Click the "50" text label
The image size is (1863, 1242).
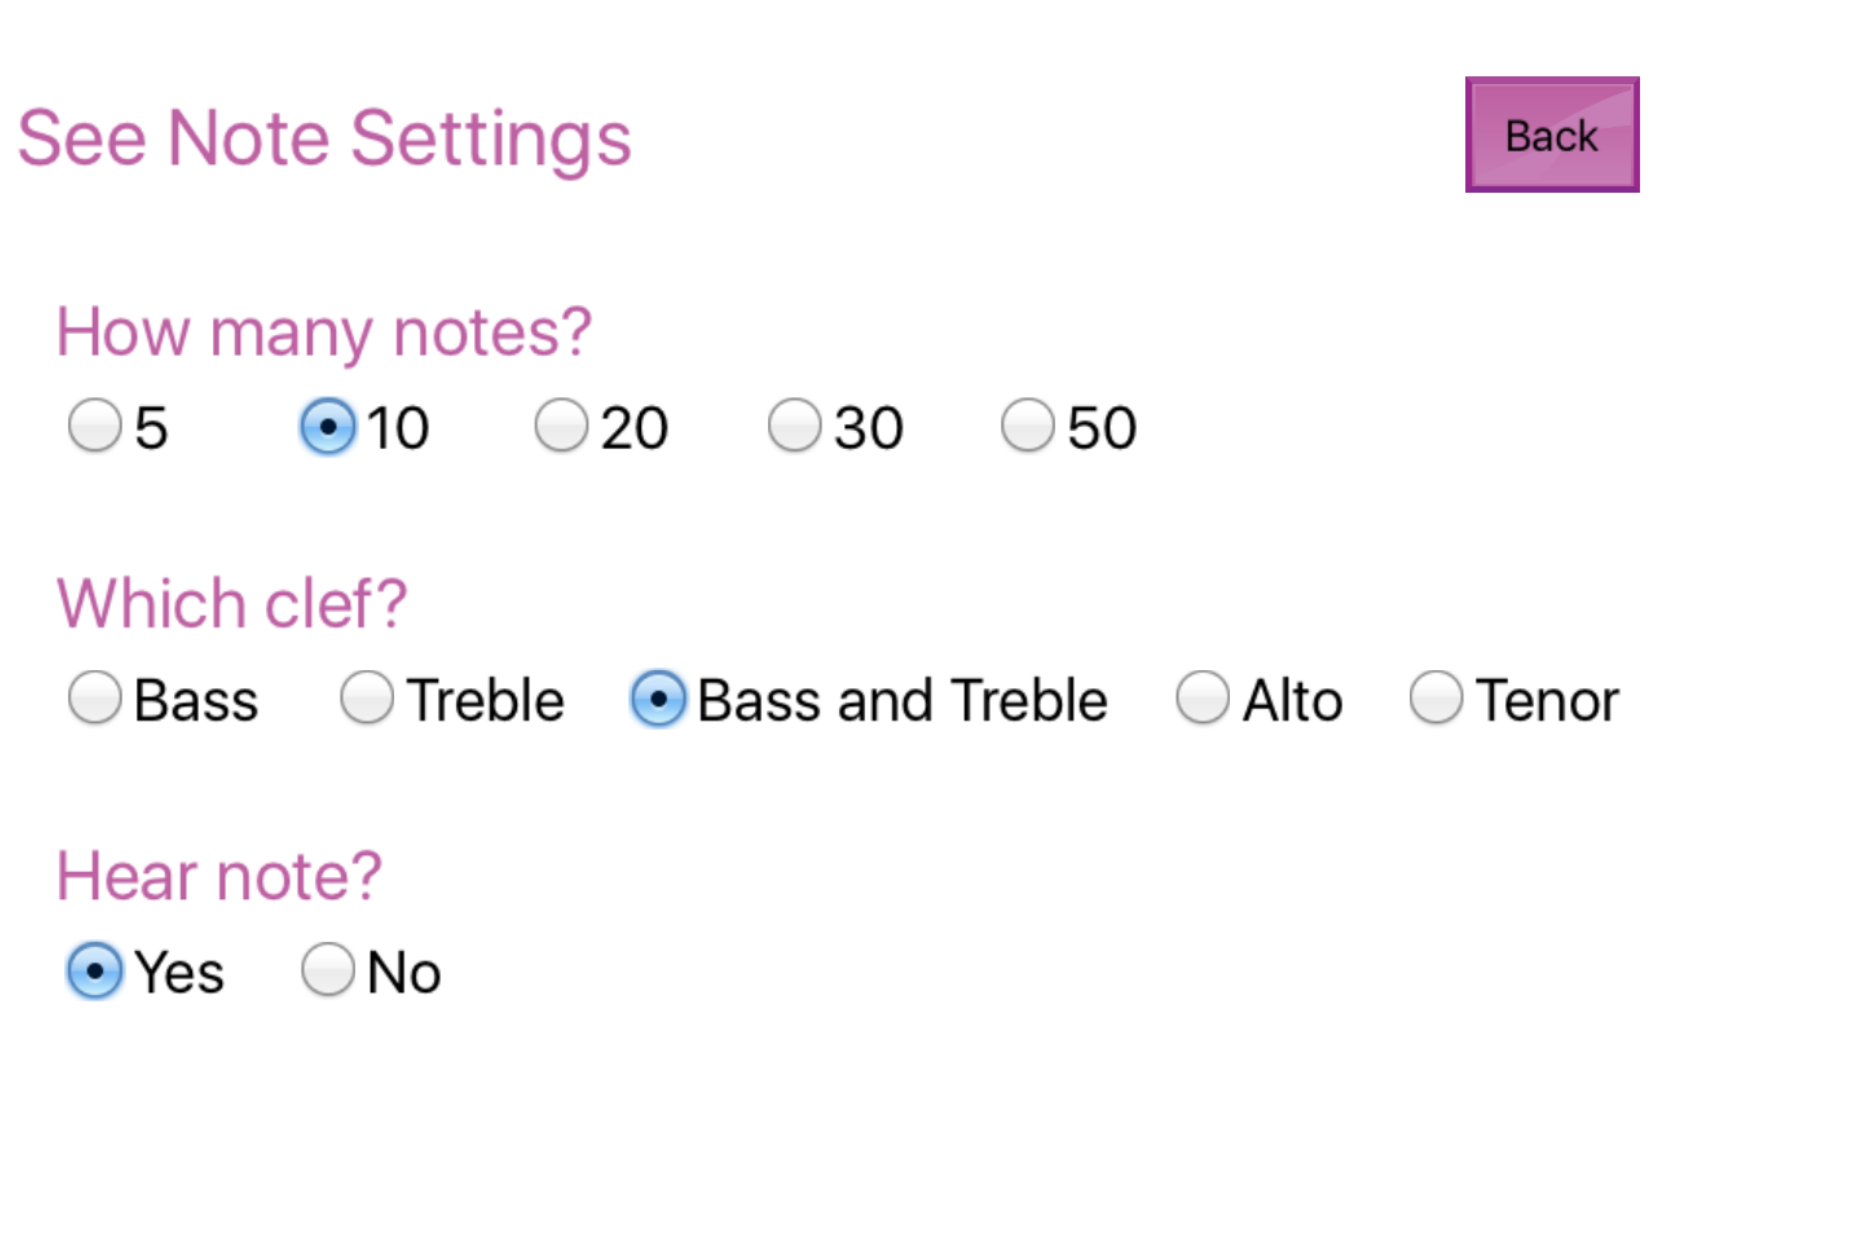pos(1102,428)
